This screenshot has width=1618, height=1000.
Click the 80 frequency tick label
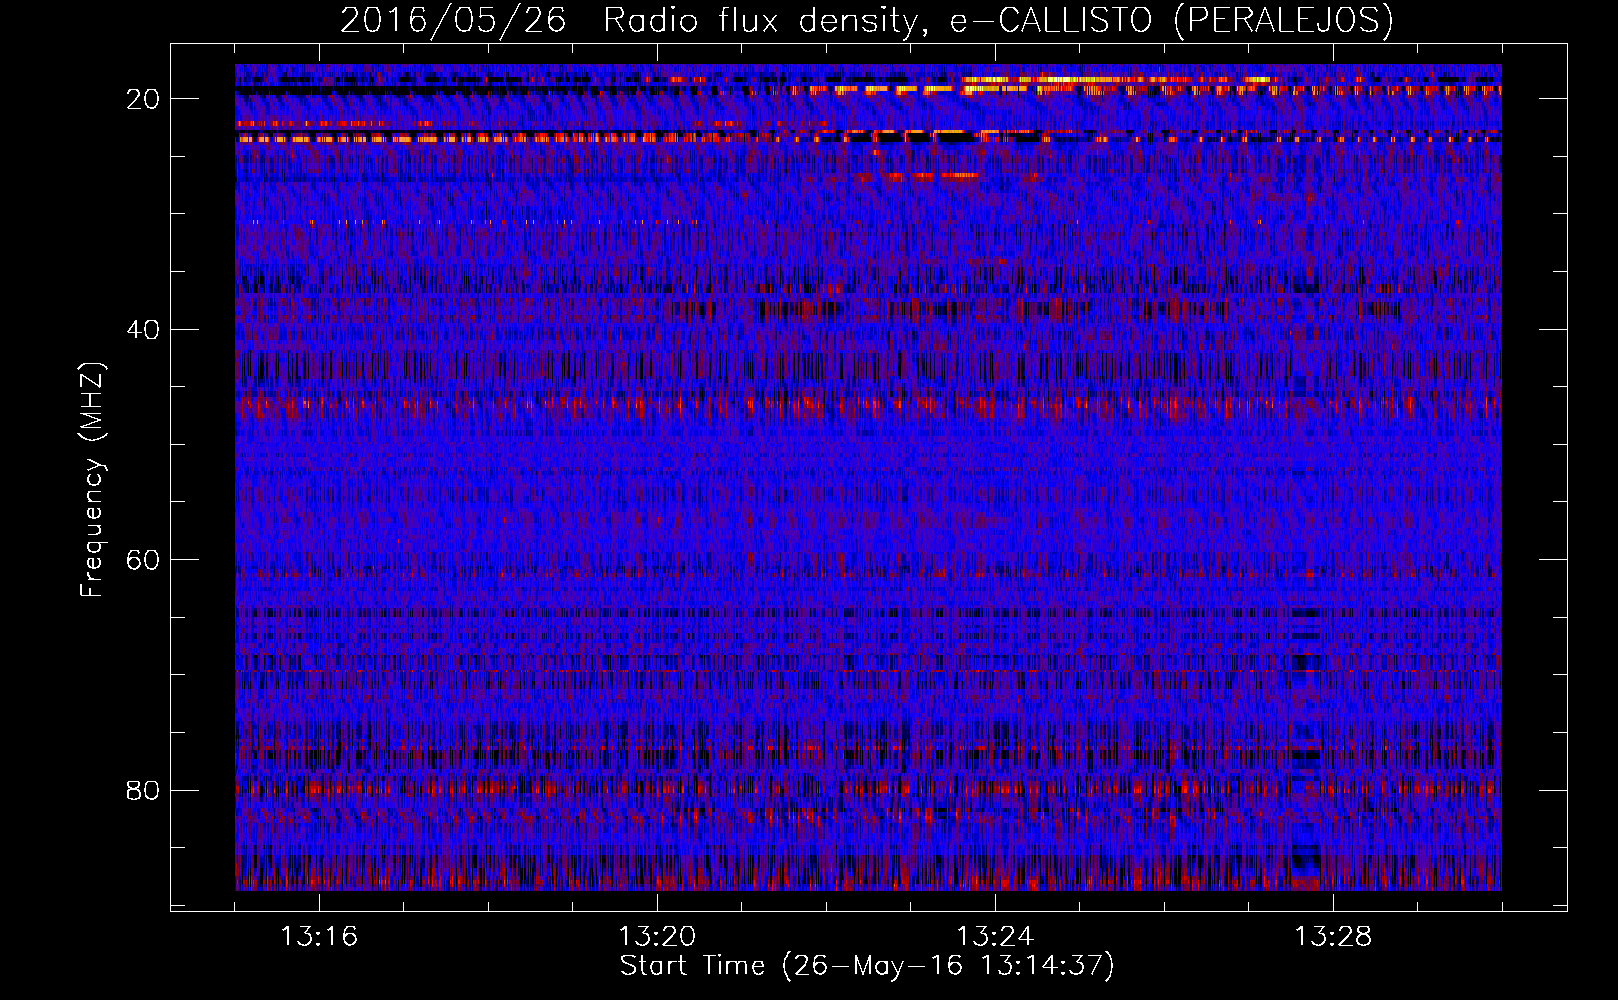coord(143,790)
